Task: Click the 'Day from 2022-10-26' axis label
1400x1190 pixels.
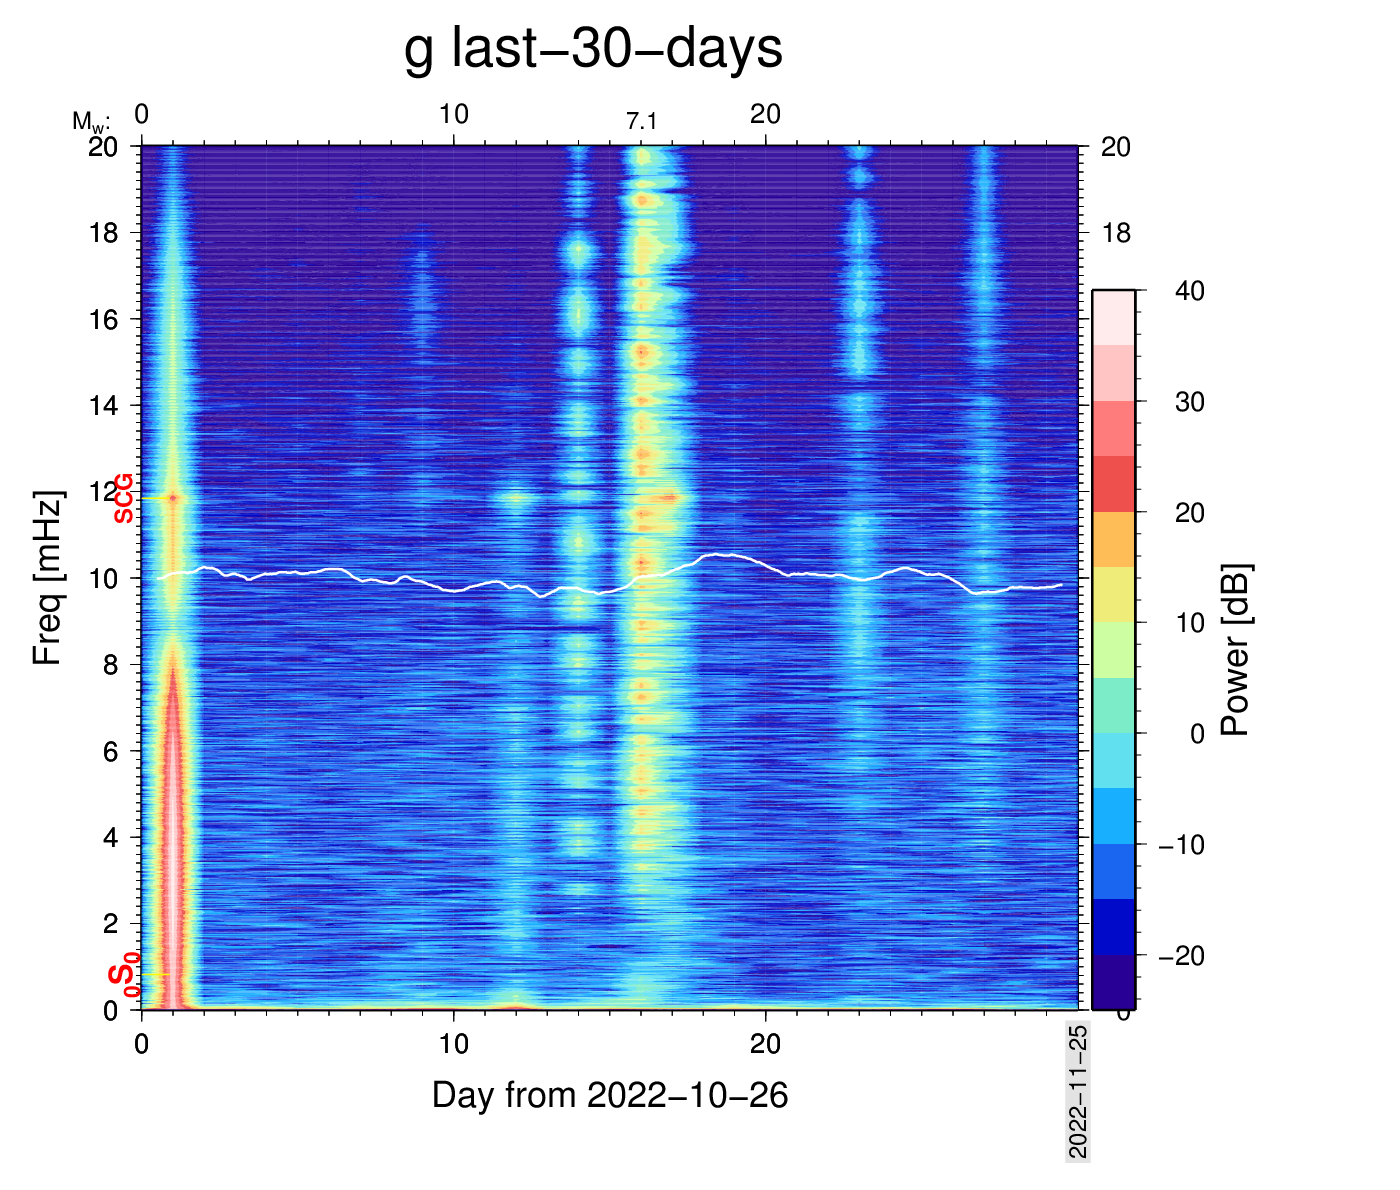Action: coord(610,1096)
